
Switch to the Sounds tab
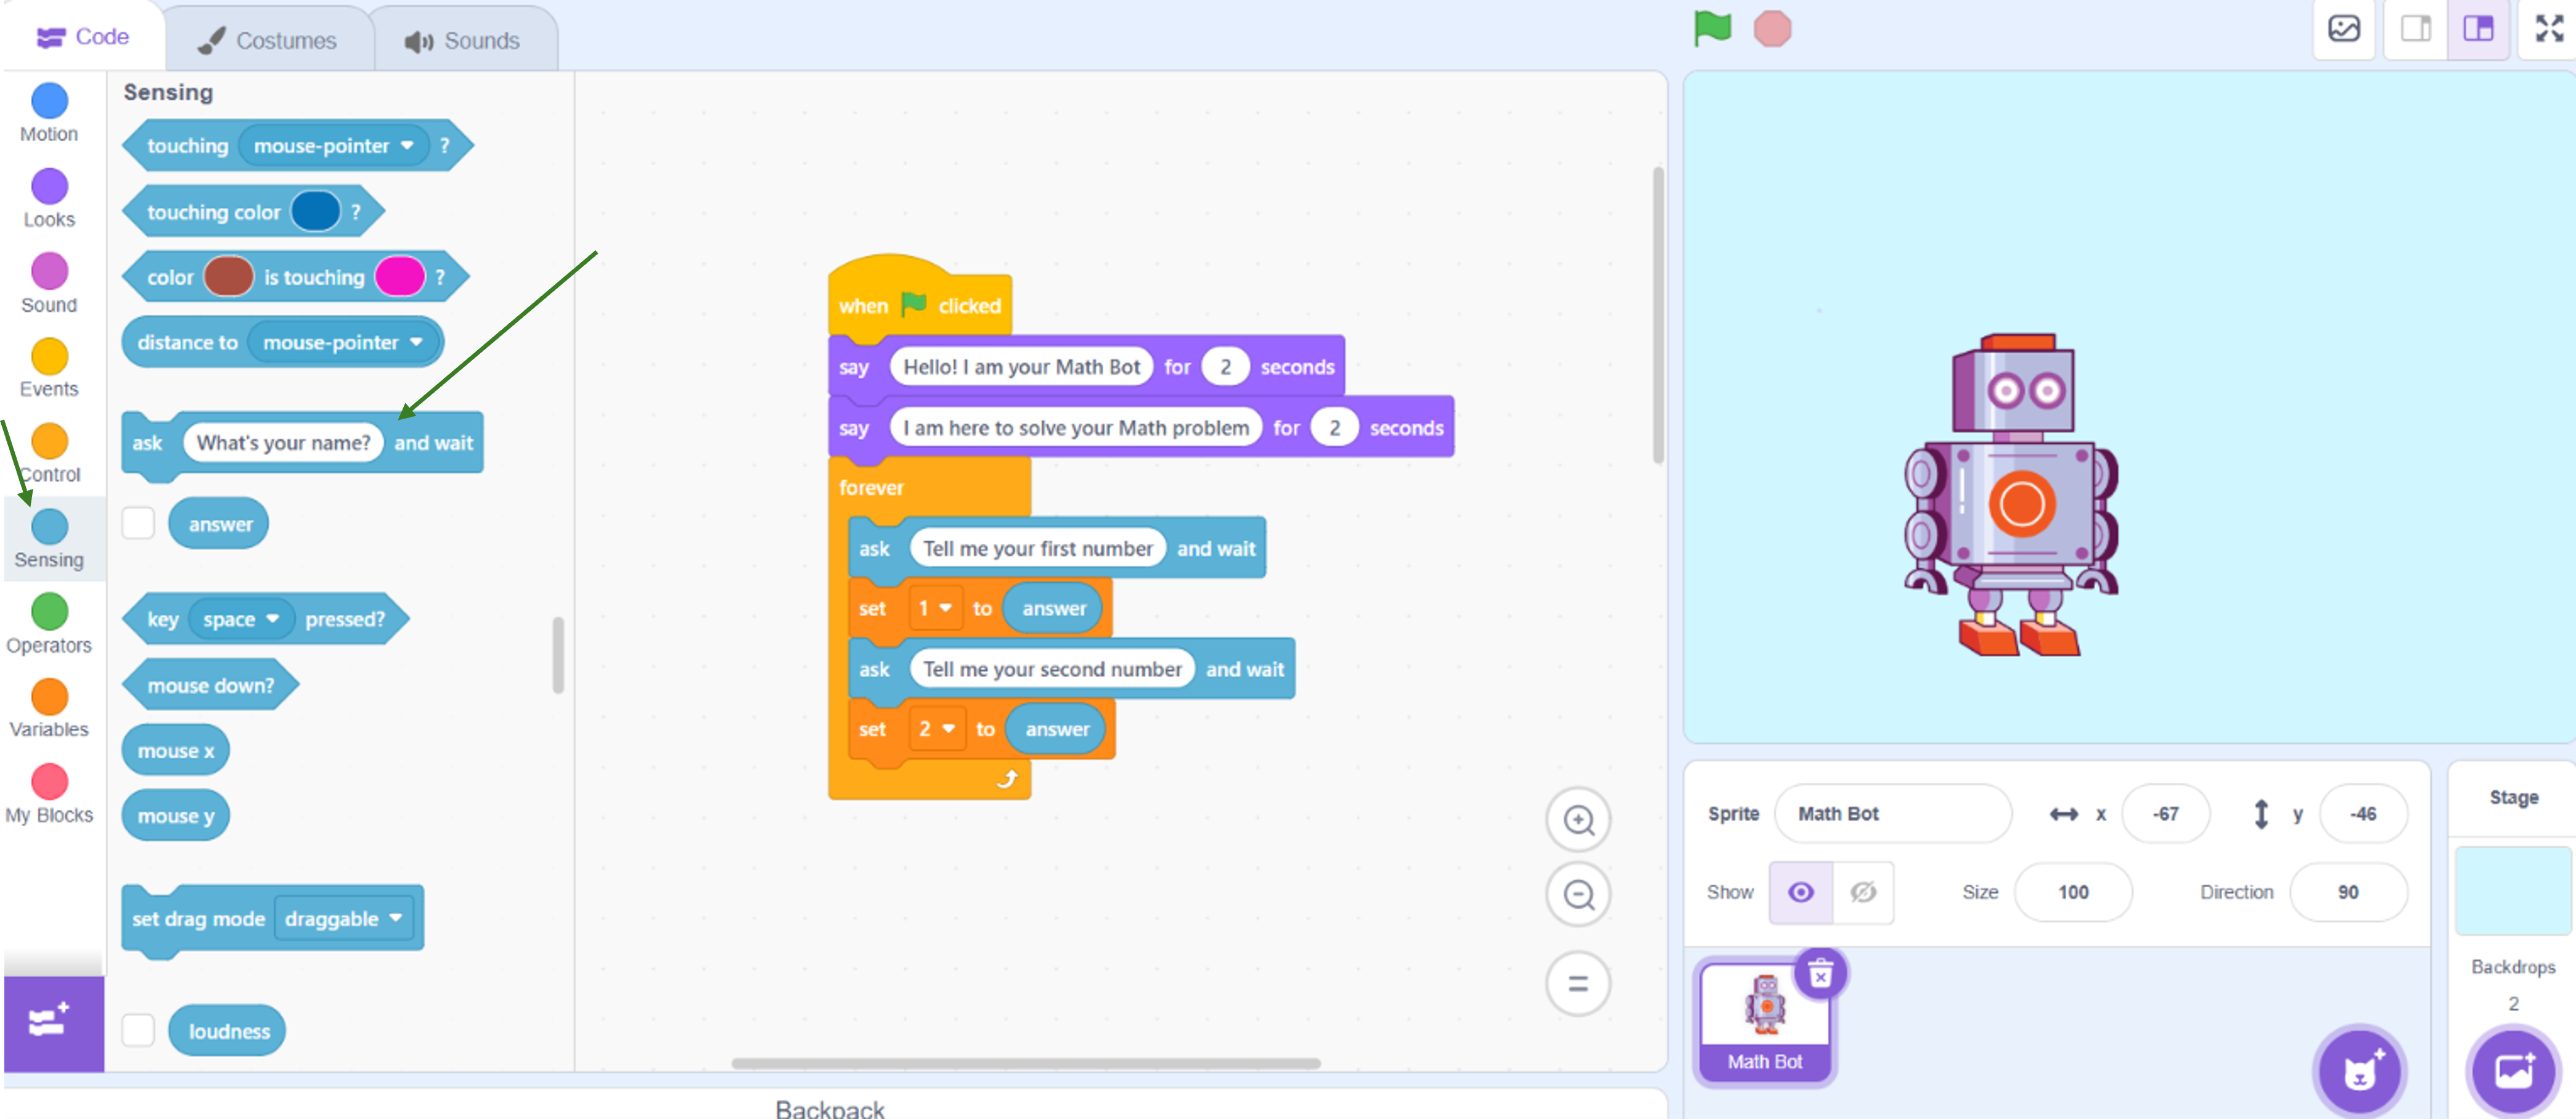[462, 40]
